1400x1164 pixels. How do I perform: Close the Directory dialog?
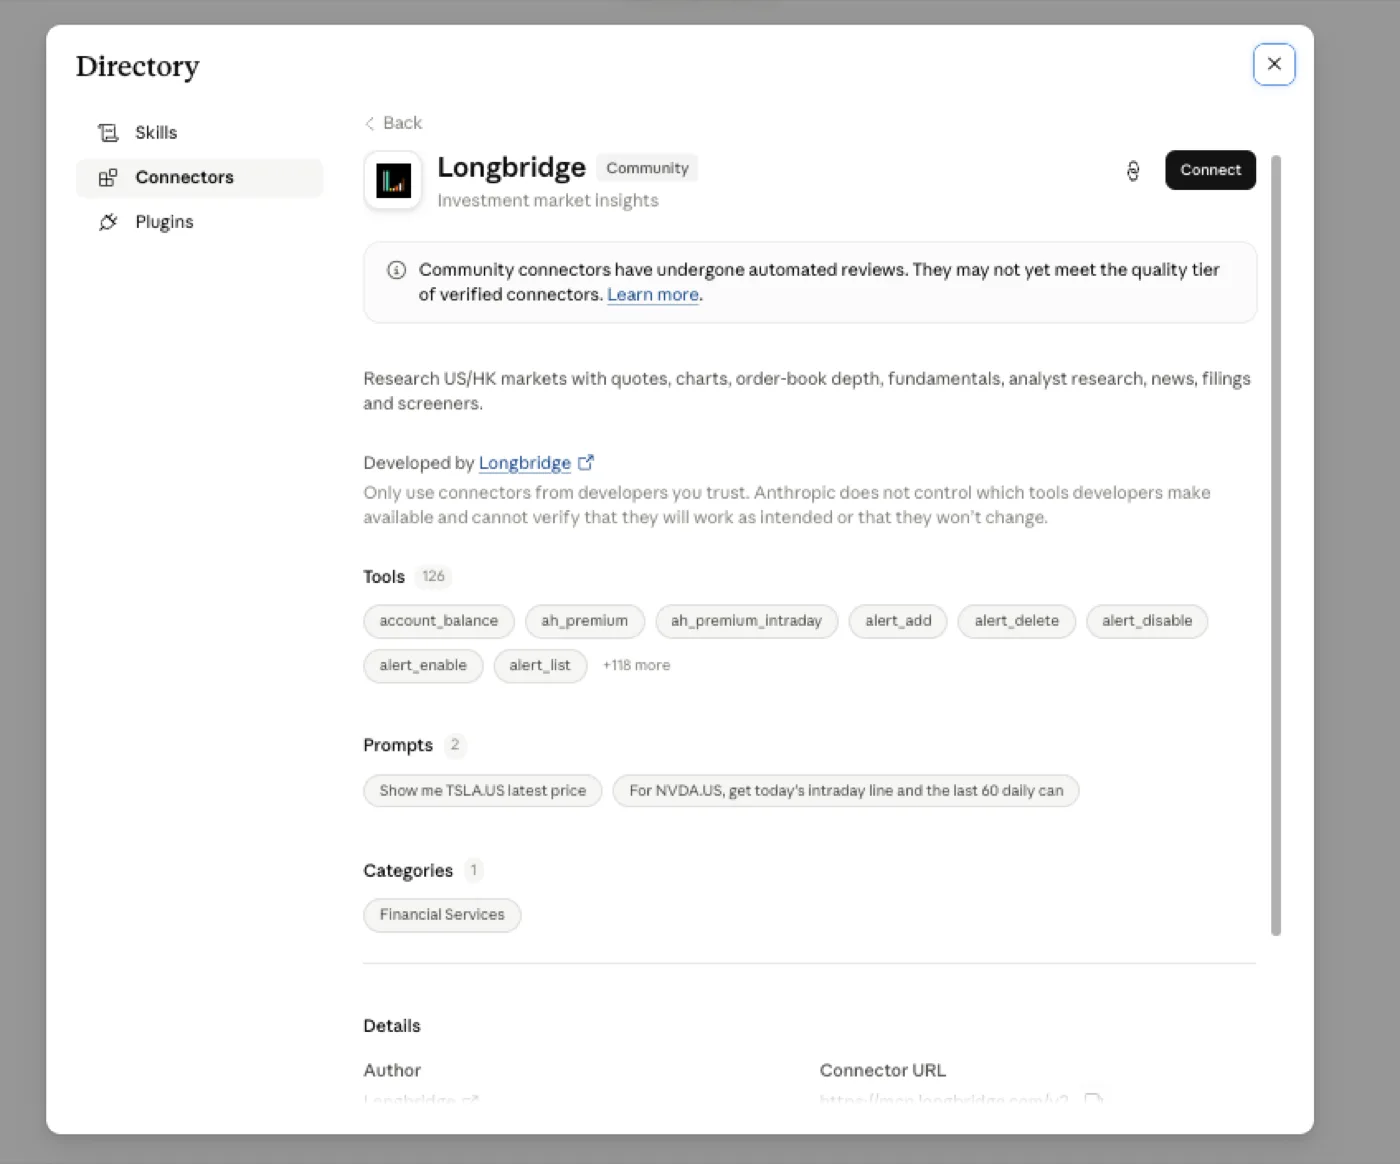[1274, 64]
